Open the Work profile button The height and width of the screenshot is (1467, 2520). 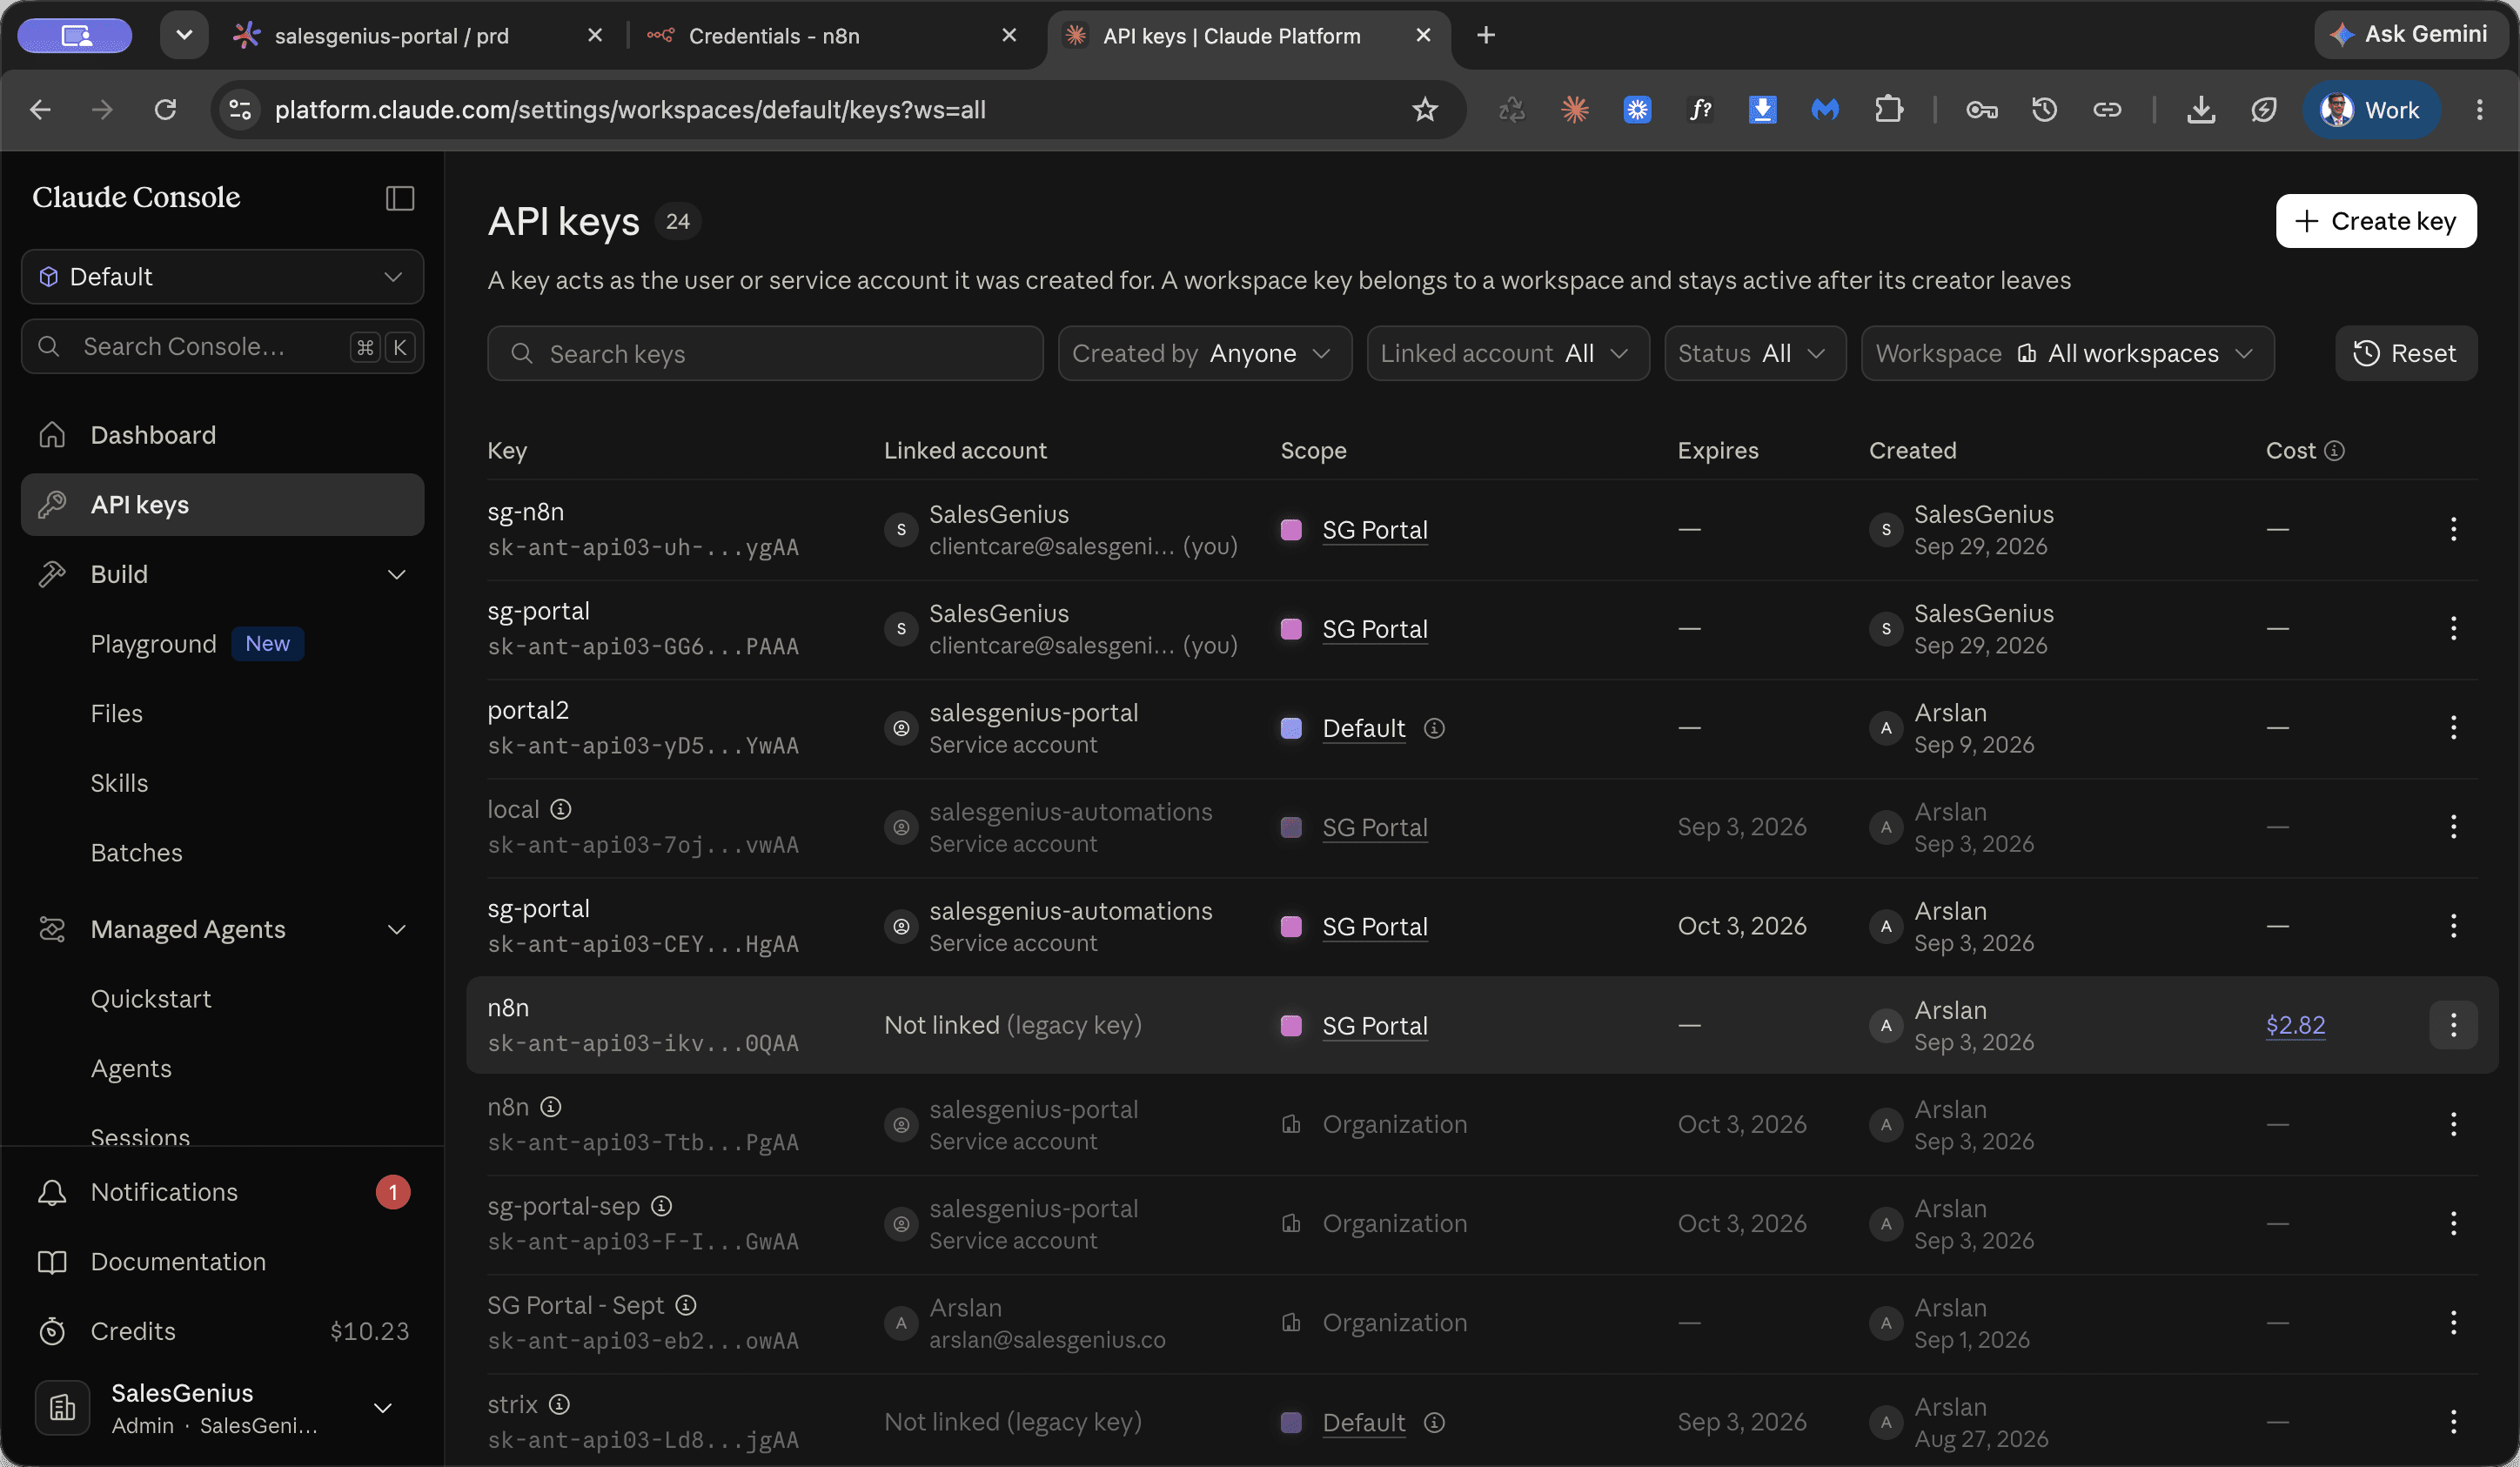[2370, 109]
